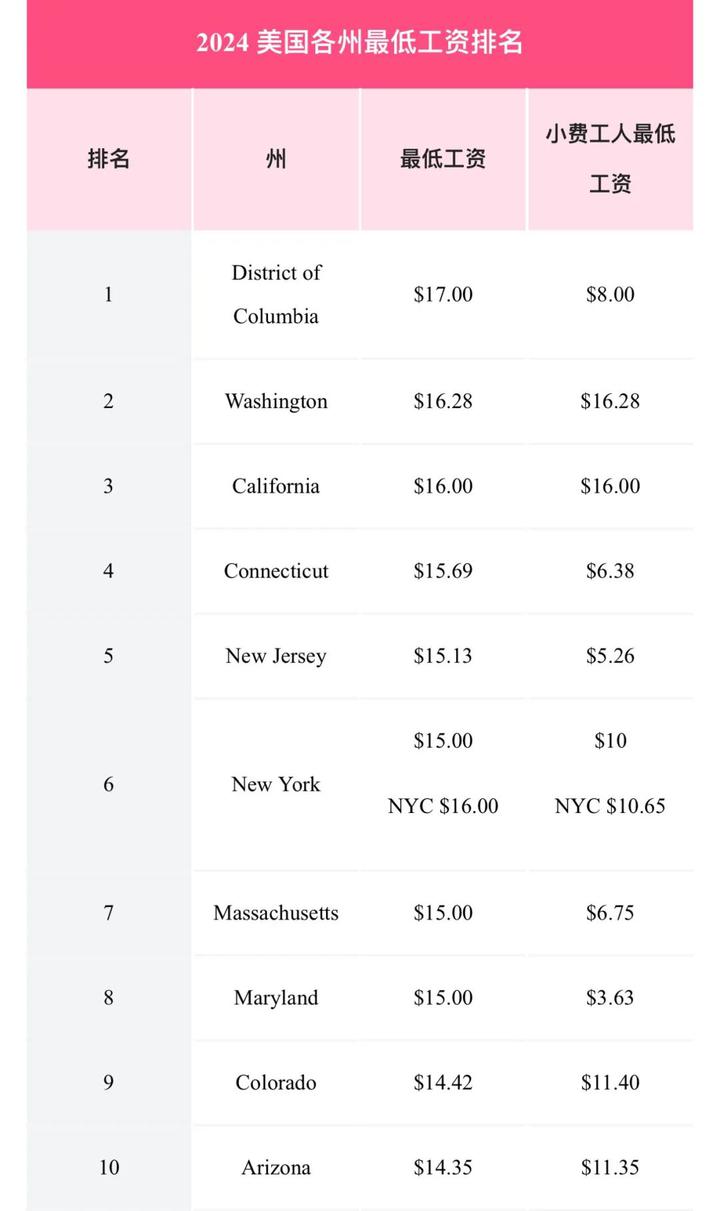This screenshot has width=720, height=1211.
Task: Select the Massachusetts state cell
Action: point(276,913)
